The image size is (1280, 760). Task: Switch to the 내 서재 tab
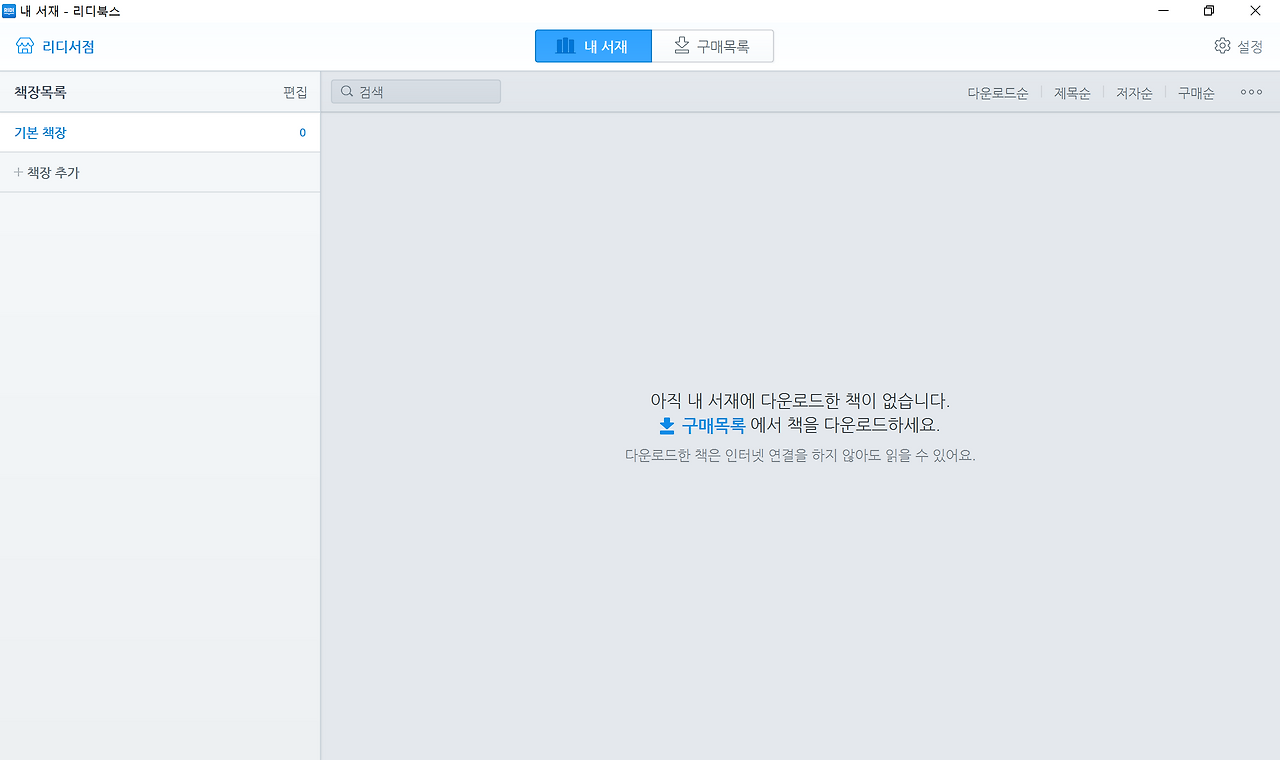tap(593, 46)
